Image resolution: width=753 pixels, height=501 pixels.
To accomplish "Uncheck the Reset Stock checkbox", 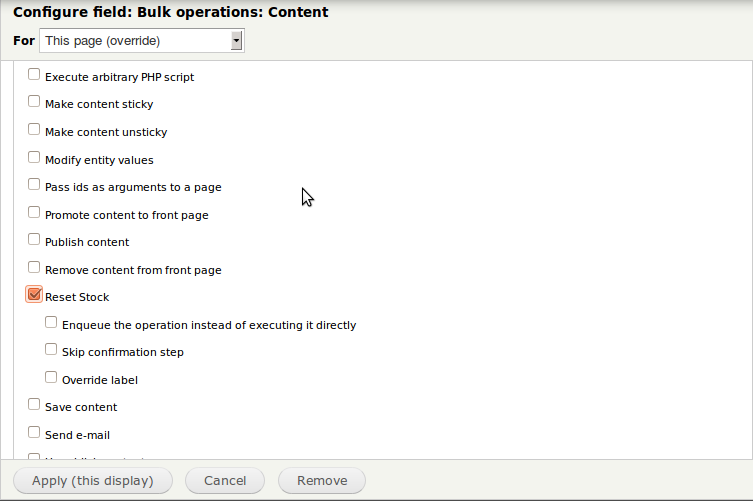I will (x=34, y=295).
